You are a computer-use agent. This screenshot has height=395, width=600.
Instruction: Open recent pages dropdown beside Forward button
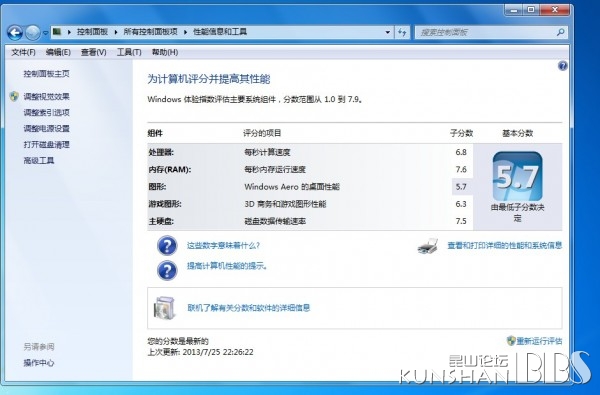[45, 33]
